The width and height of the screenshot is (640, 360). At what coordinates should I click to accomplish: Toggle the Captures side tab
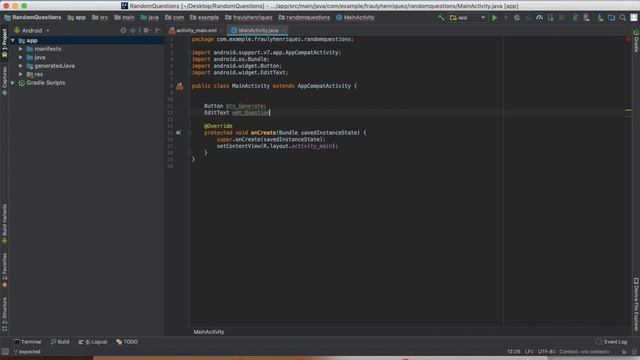point(4,81)
